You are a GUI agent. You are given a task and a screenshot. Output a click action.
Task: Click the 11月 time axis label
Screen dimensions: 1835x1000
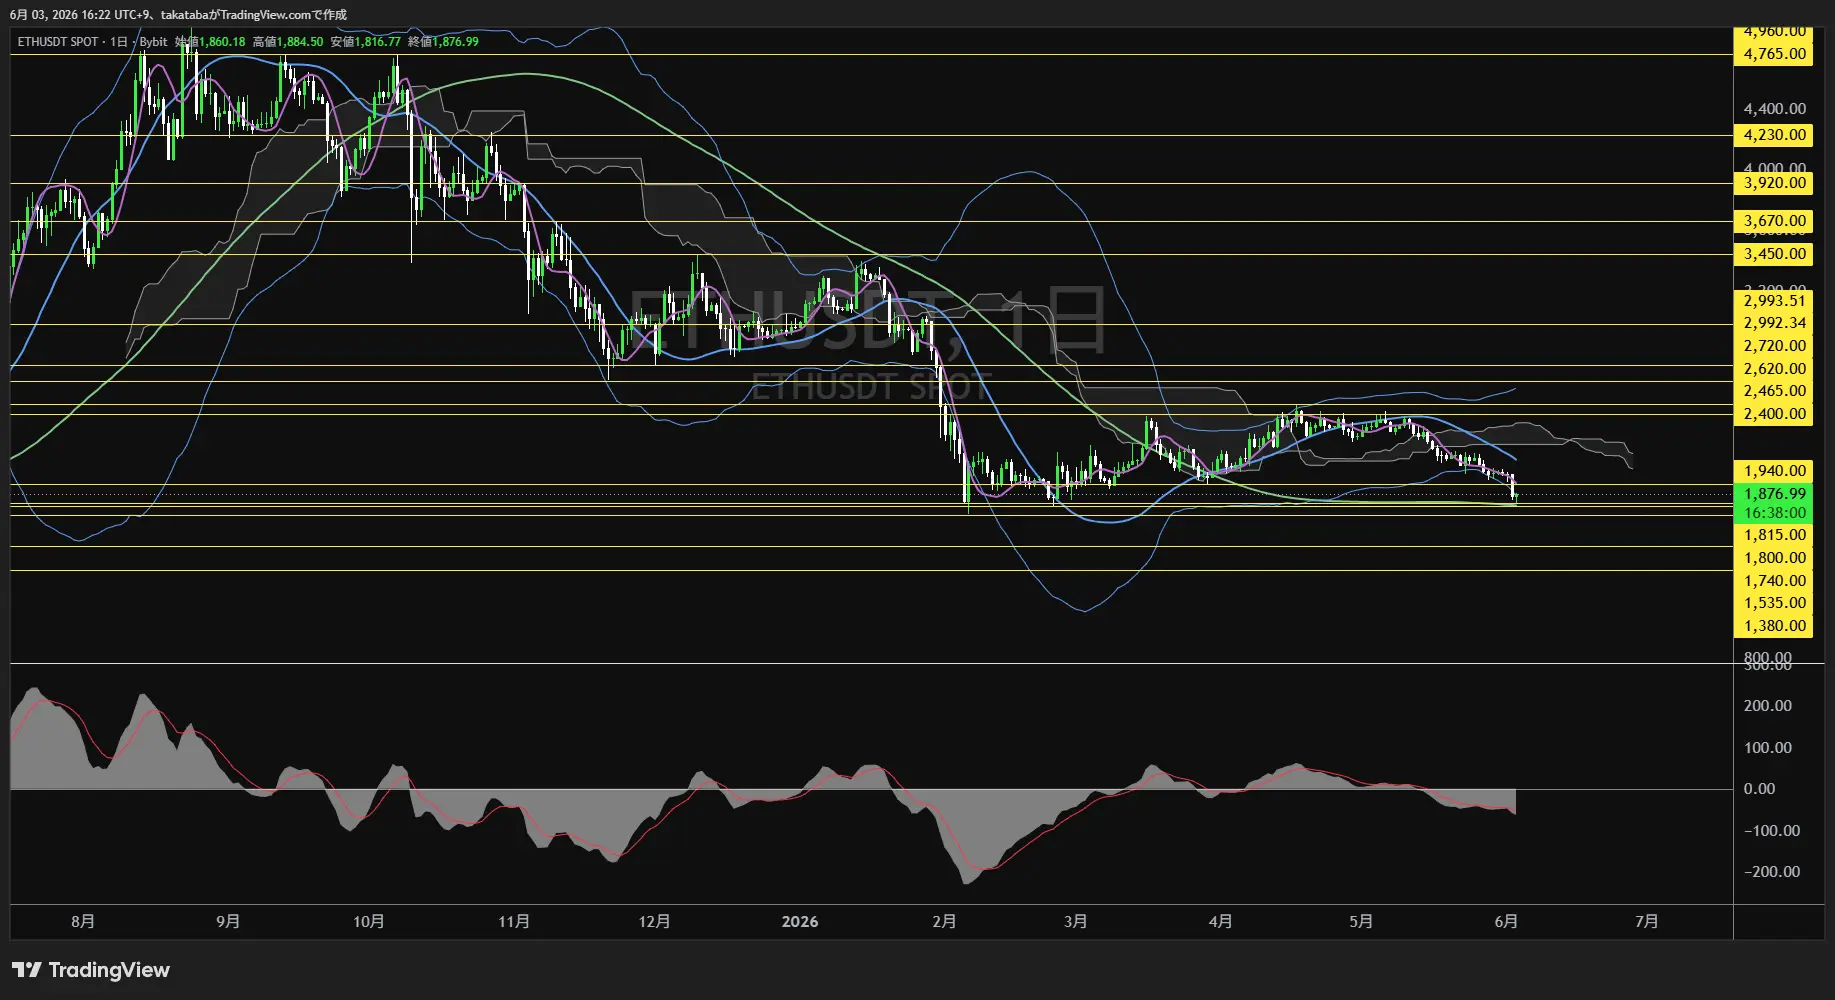pos(513,921)
